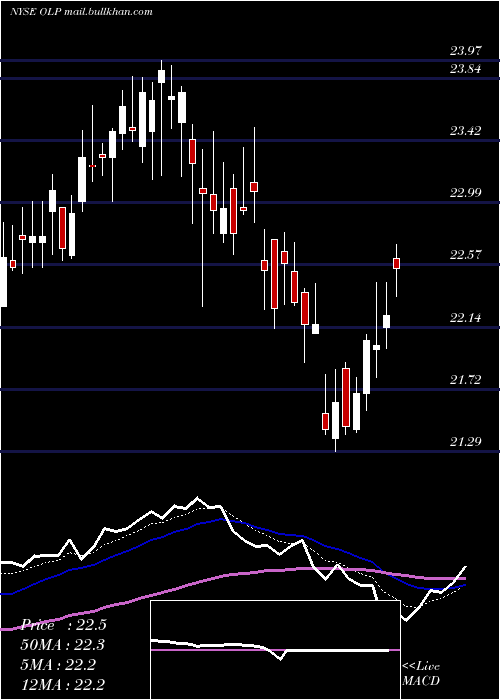Click the 50MA : 22.3 readout

click(63, 645)
